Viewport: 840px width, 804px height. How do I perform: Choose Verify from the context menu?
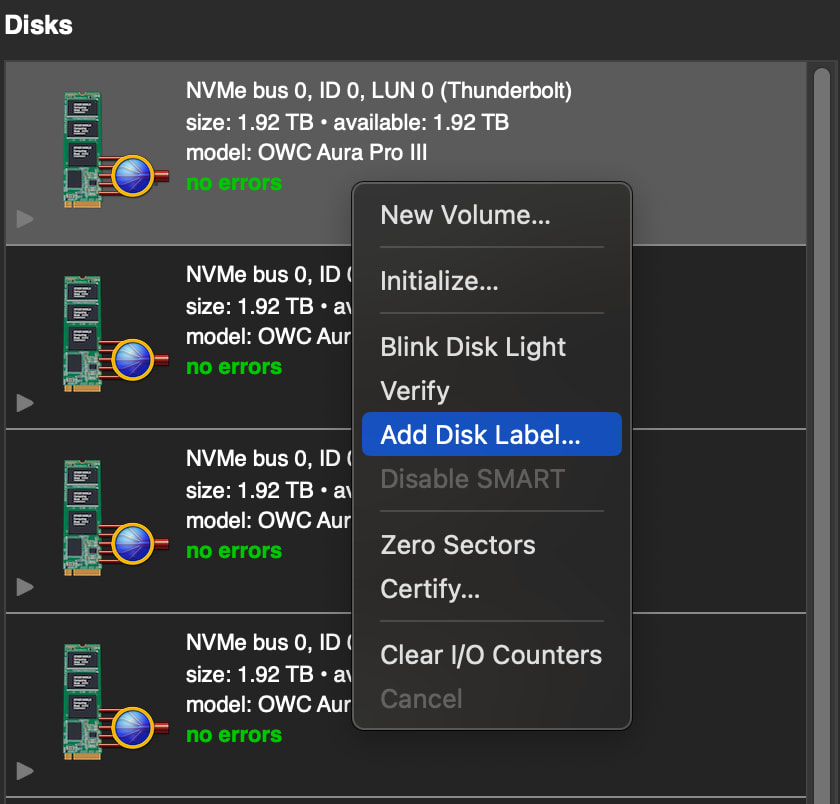(415, 391)
